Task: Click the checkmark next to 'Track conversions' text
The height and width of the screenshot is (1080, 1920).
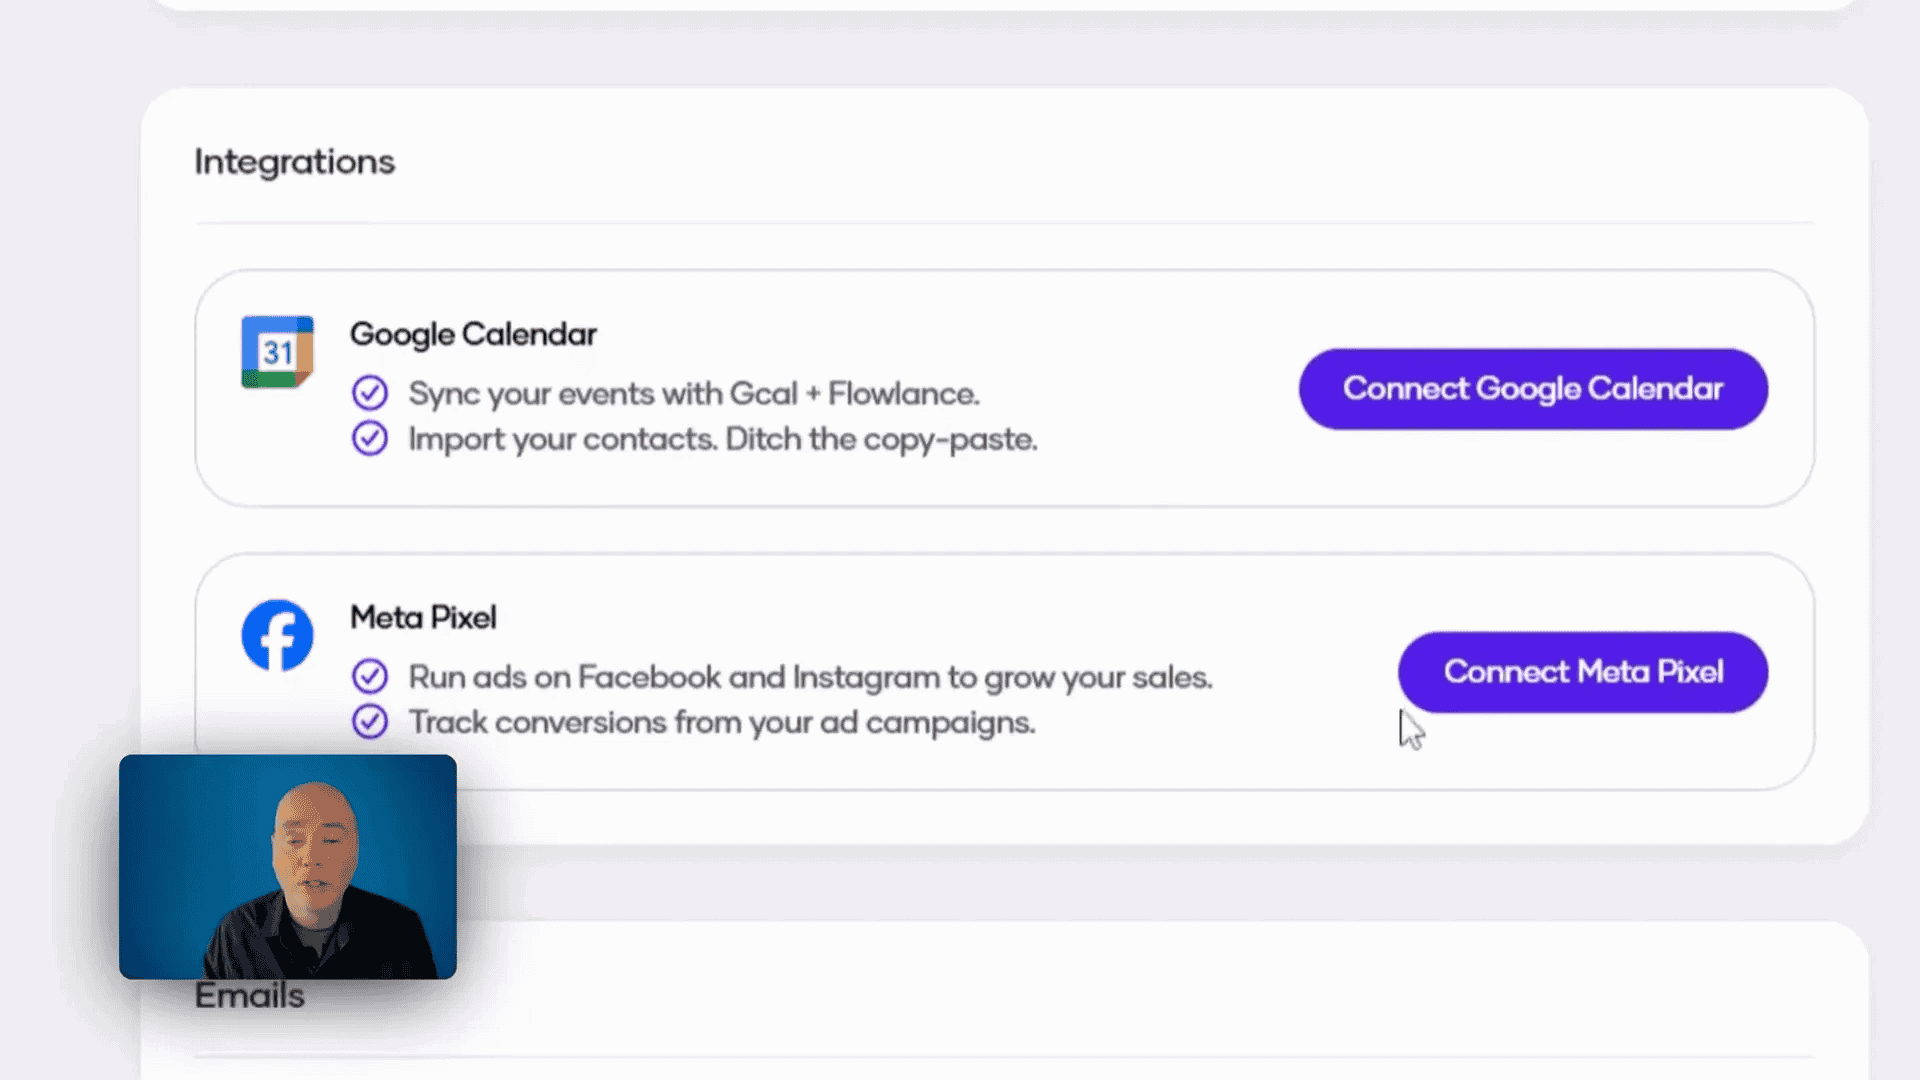Action: 370,721
